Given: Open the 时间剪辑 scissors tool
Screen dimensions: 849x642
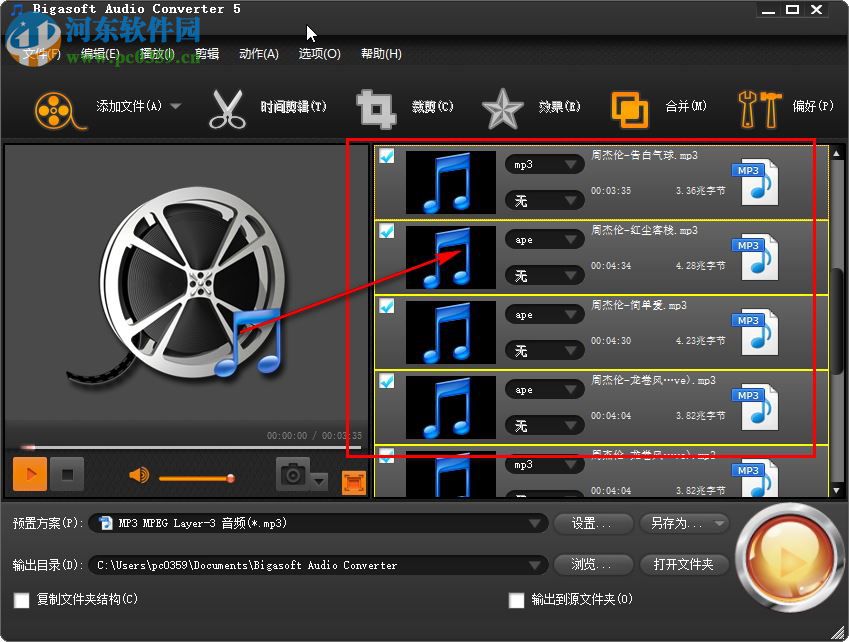Looking at the screenshot, I should pos(228,107).
